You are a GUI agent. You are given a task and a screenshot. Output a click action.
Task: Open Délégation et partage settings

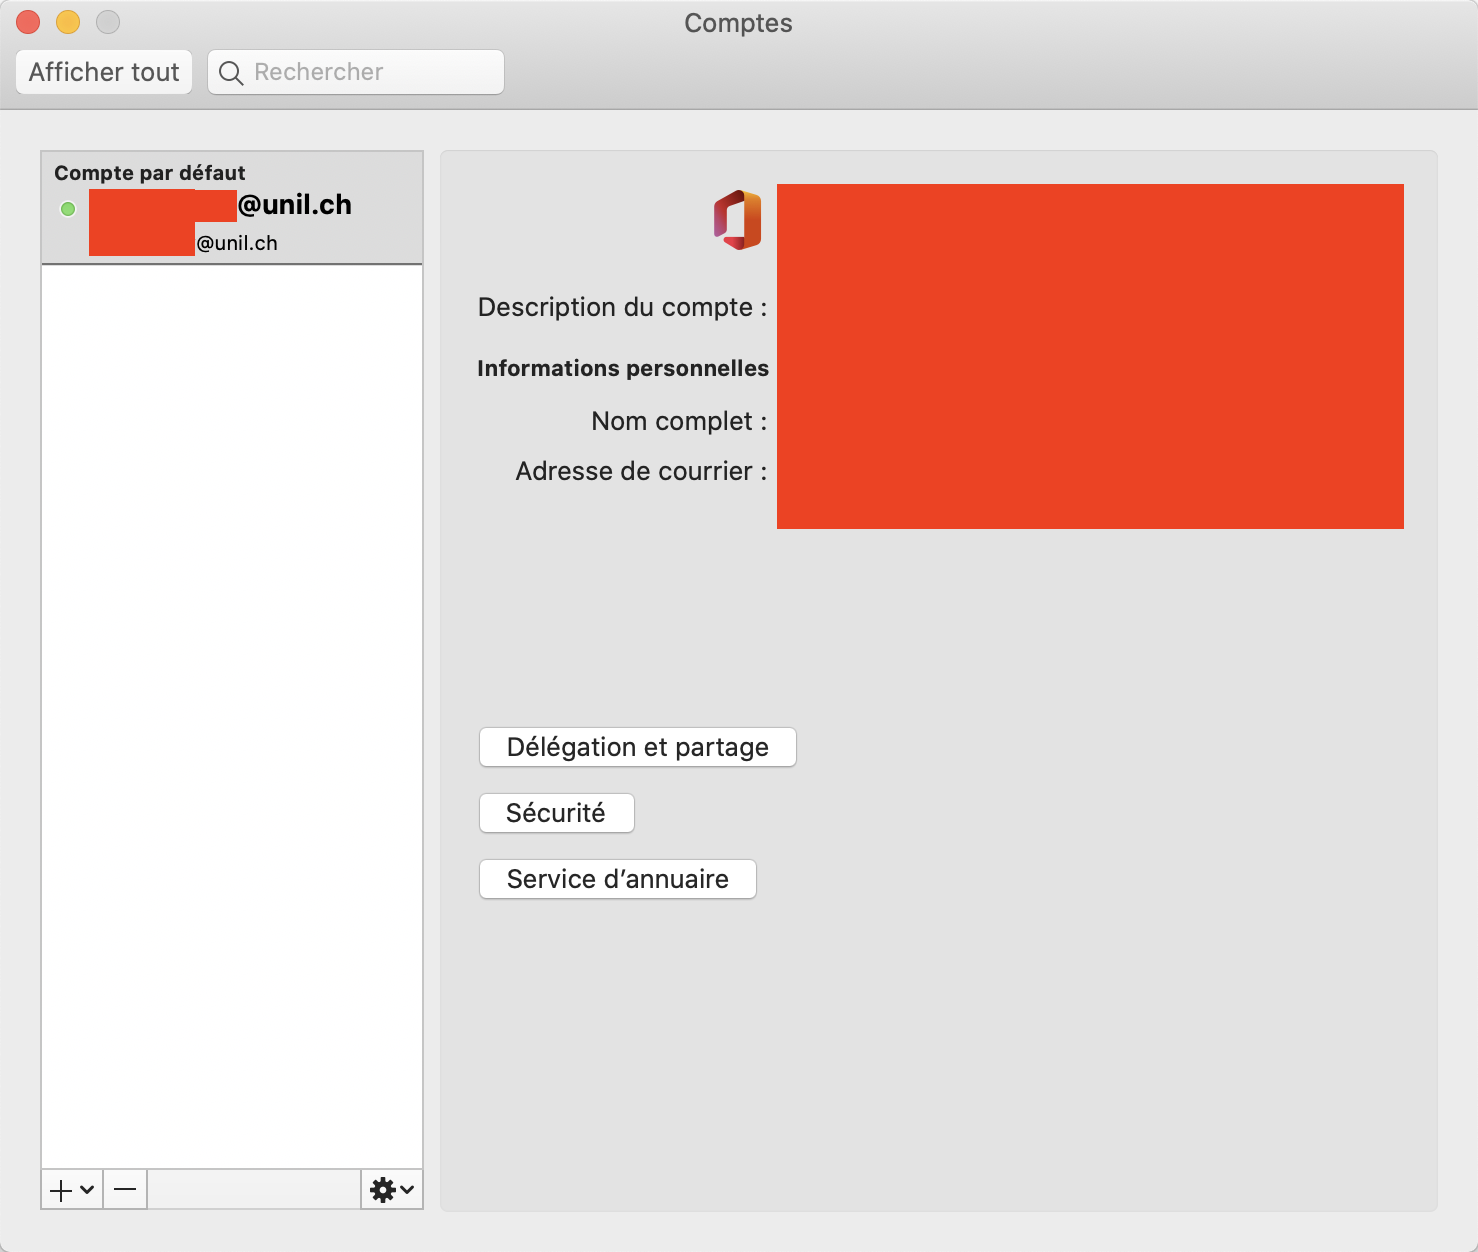coord(637,747)
